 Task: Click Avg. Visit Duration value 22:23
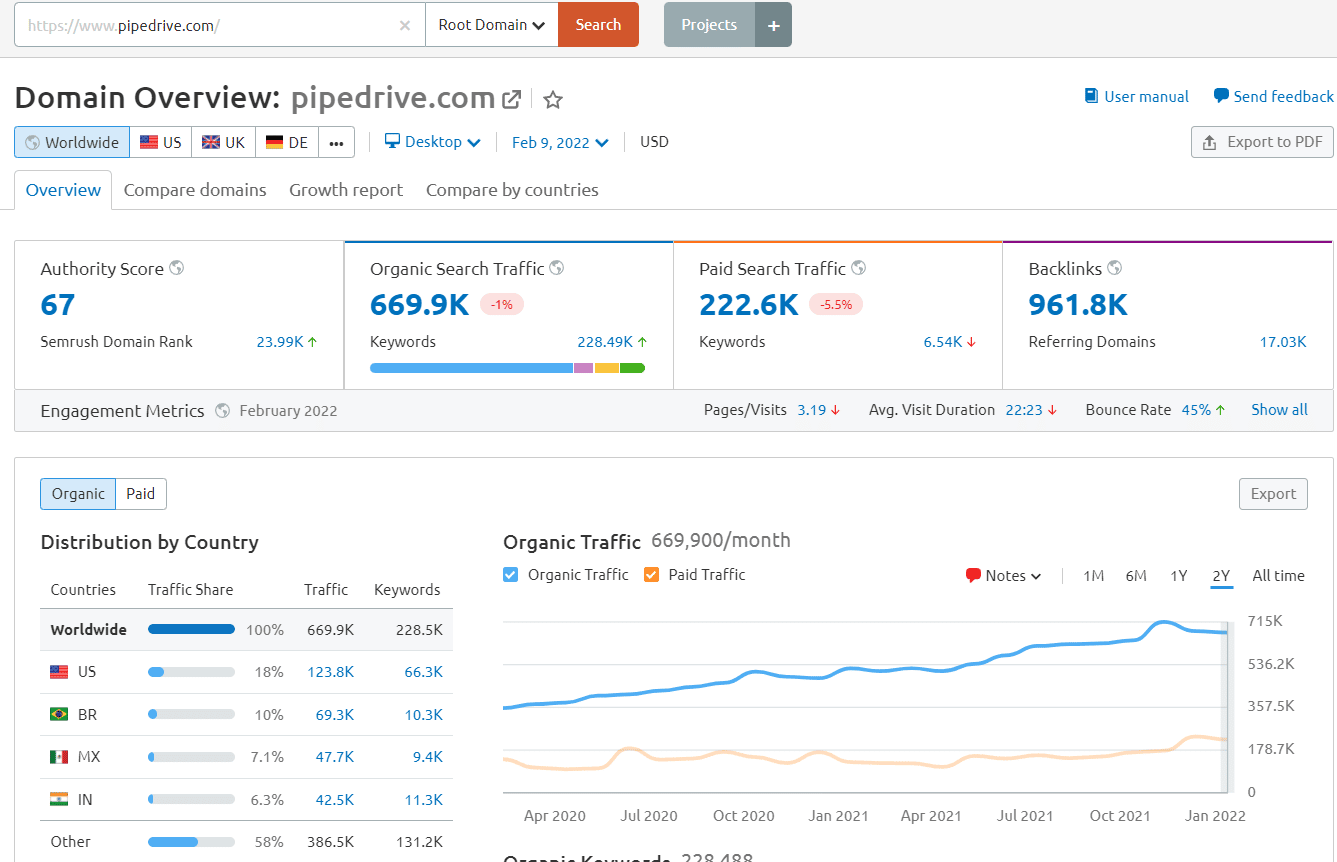tap(1024, 410)
